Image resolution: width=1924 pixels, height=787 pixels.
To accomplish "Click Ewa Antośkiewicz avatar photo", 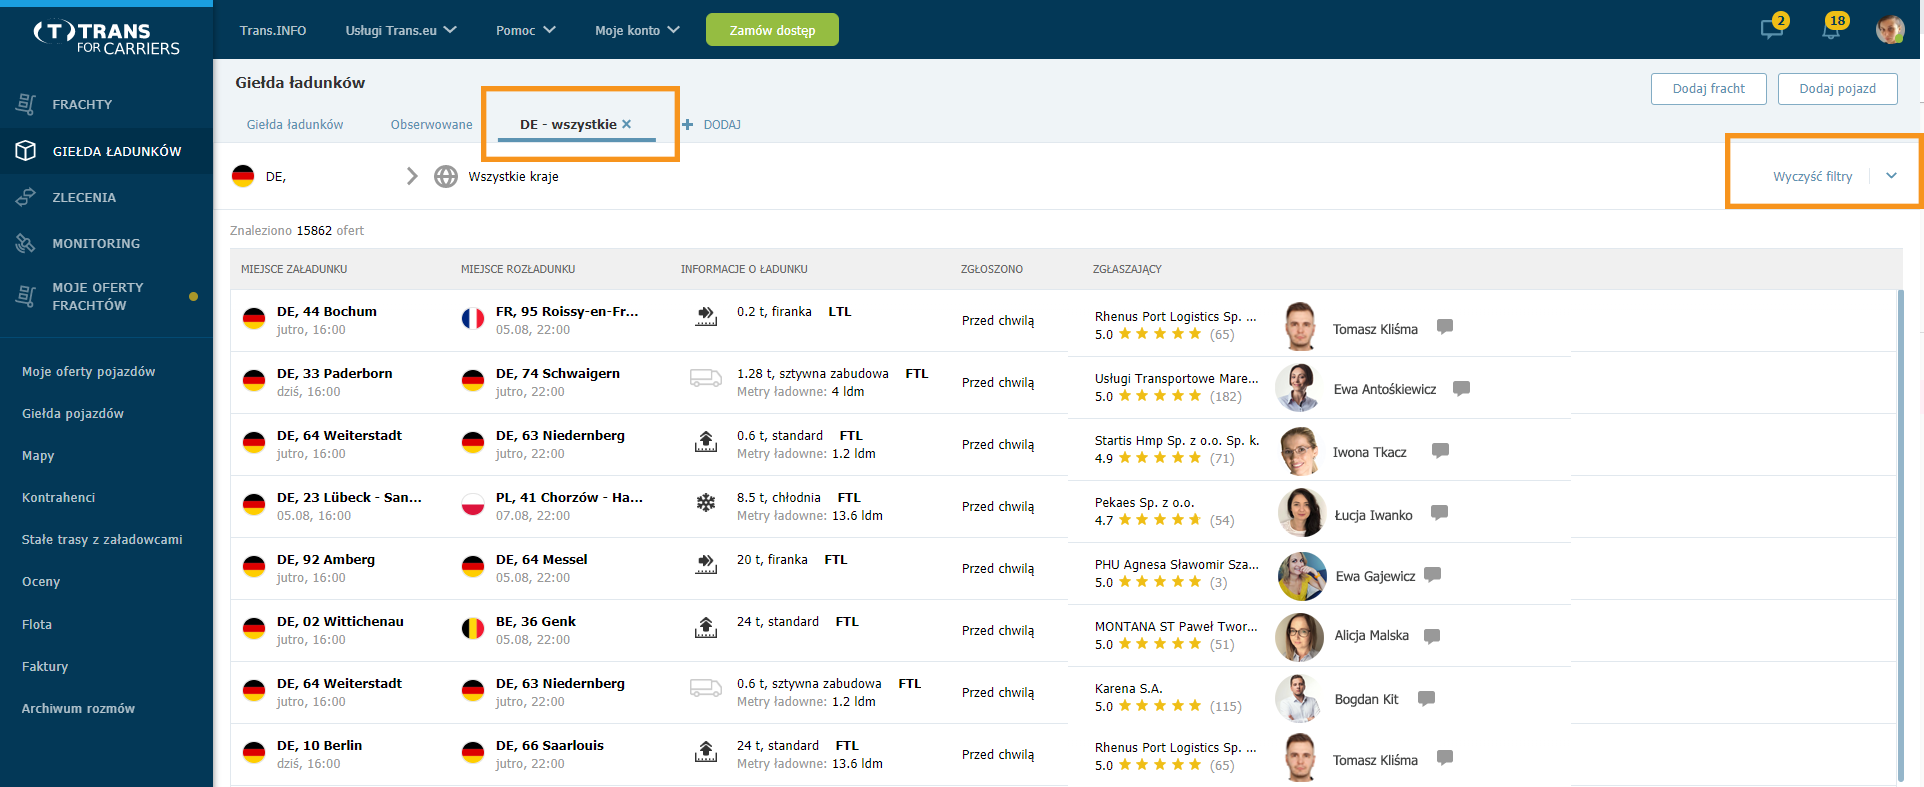I will tap(1300, 388).
